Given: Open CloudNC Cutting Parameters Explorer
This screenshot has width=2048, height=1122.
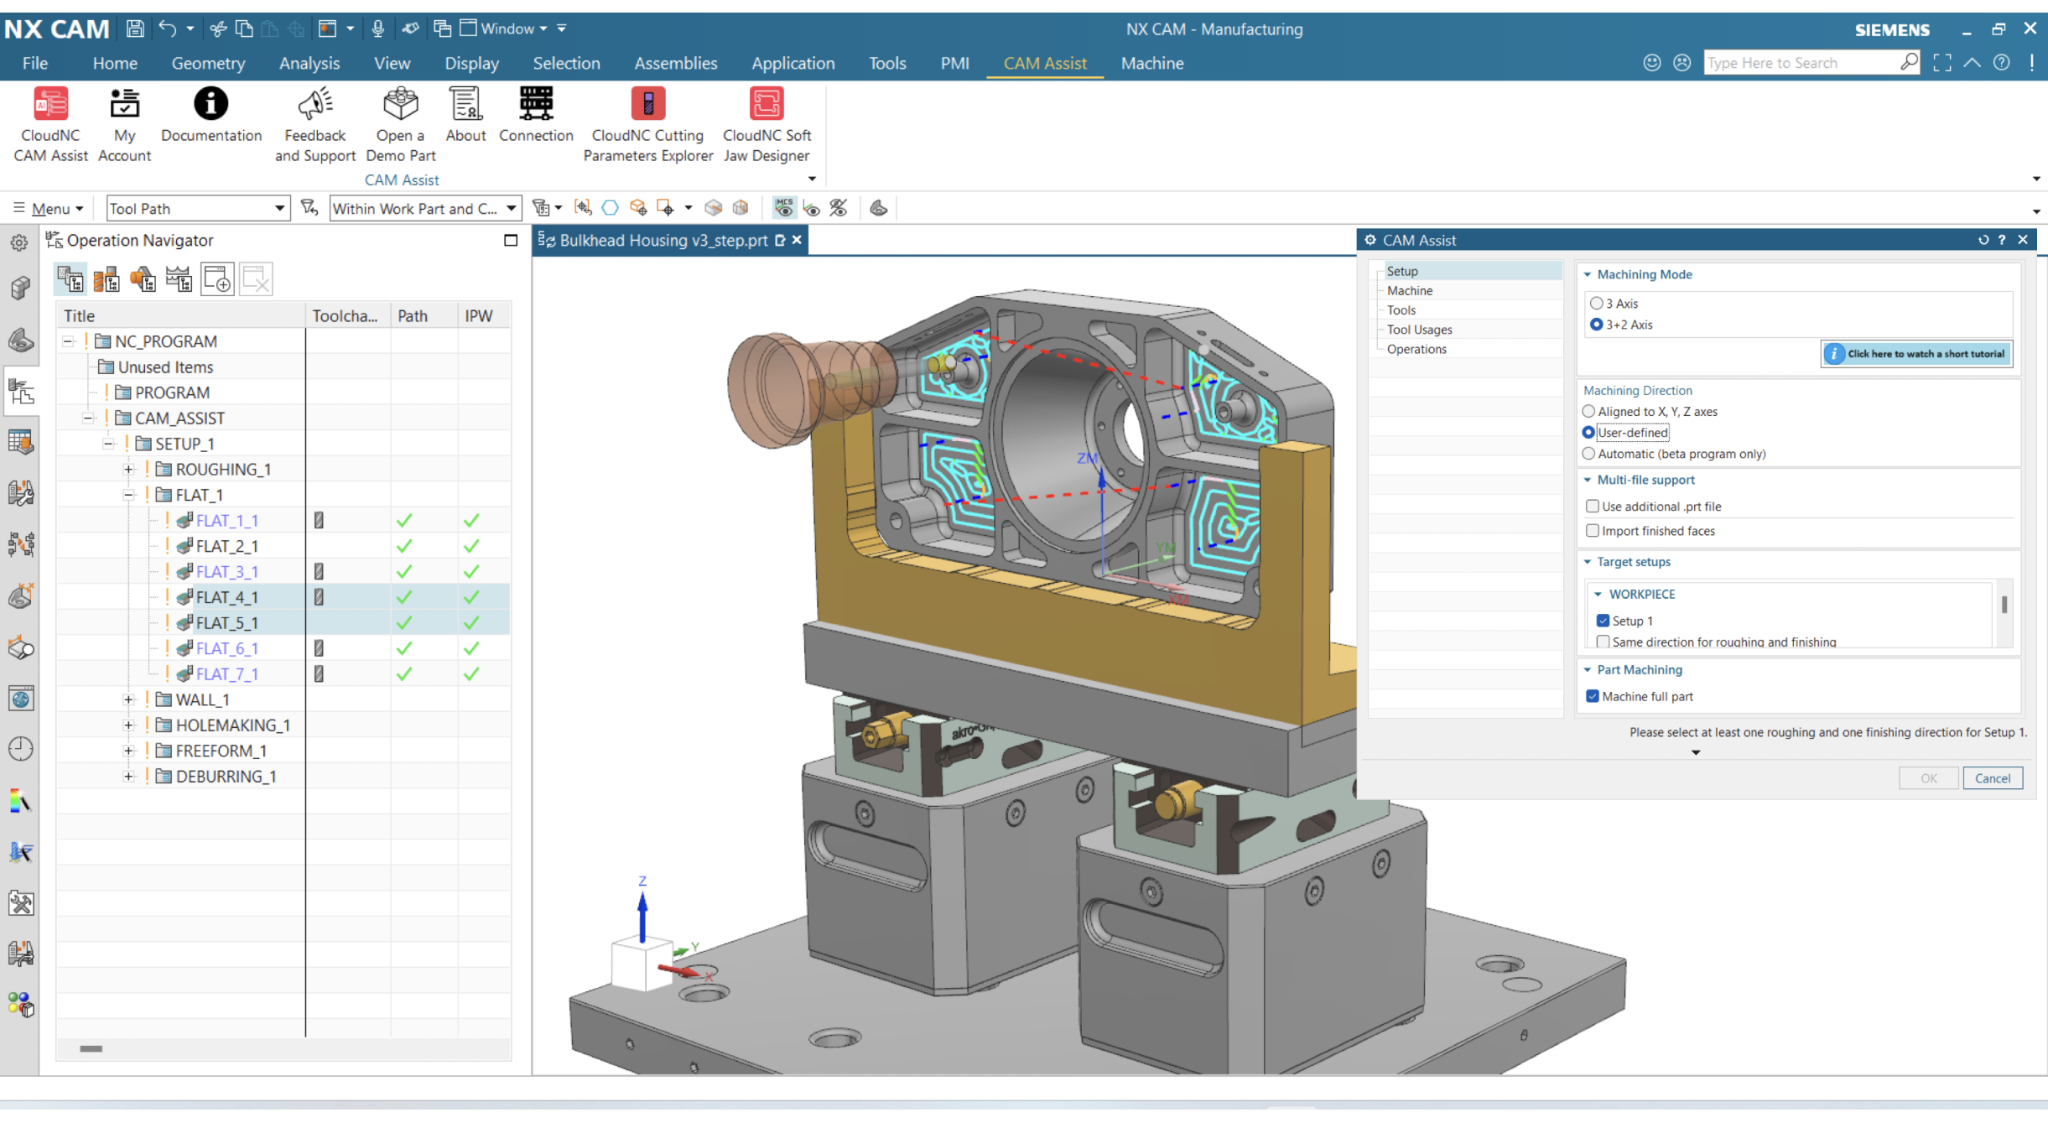Looking at the screenshot, I should tap(648, 124).
